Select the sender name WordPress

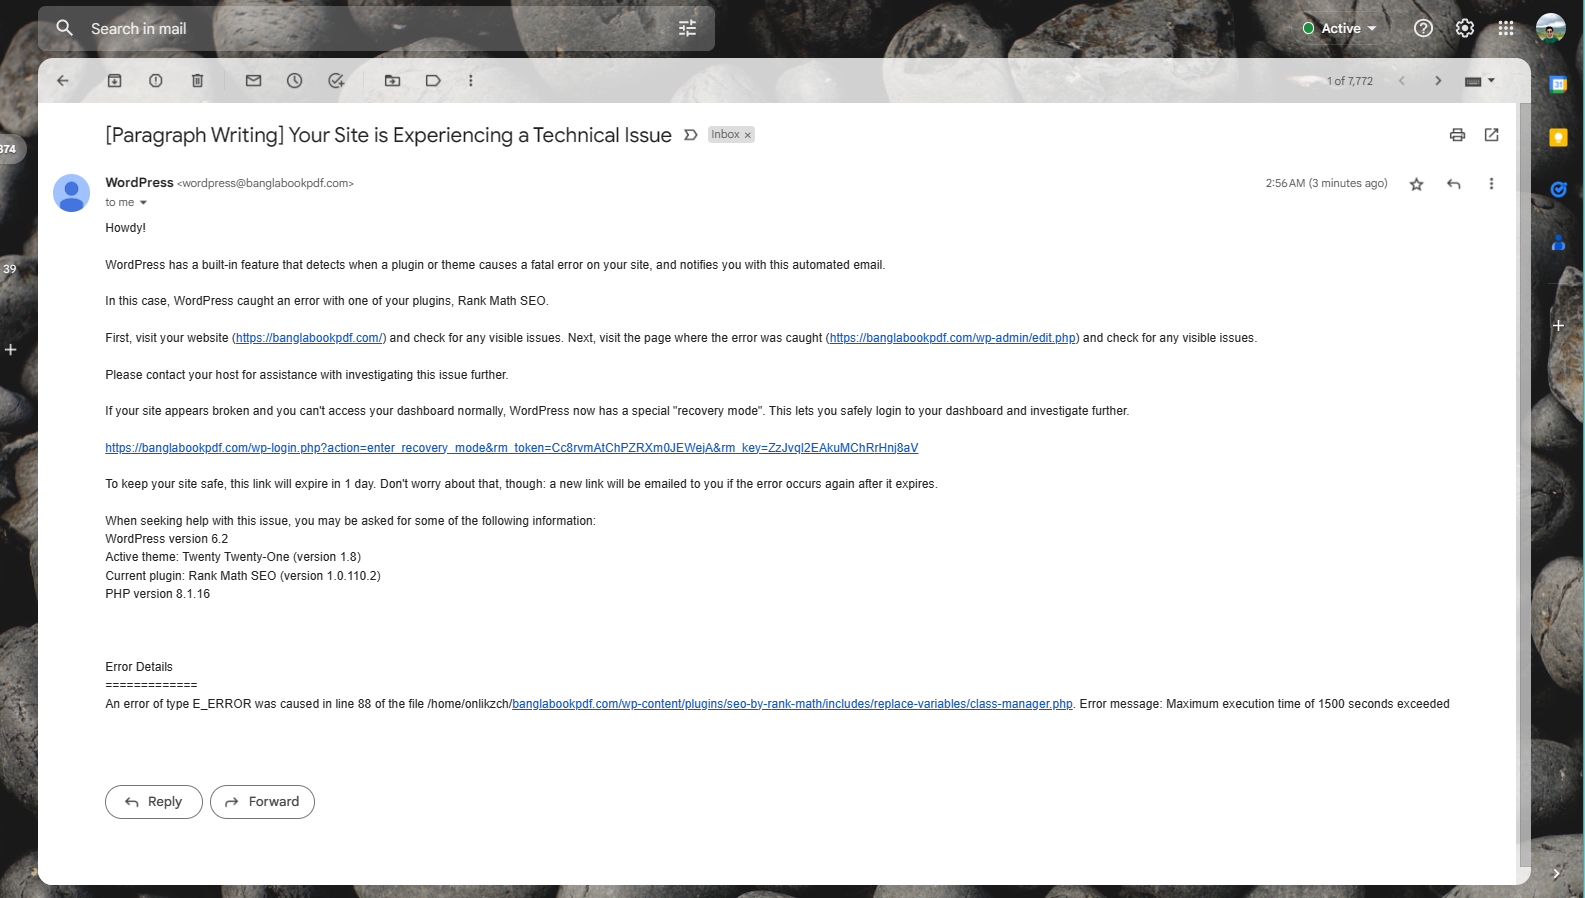pos(139,183)
